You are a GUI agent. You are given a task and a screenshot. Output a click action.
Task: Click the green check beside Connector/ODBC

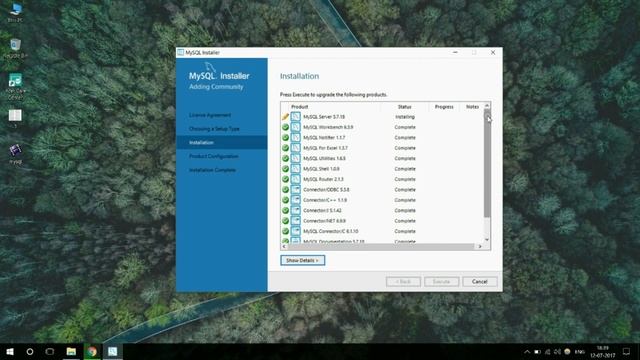click(285, 190)
